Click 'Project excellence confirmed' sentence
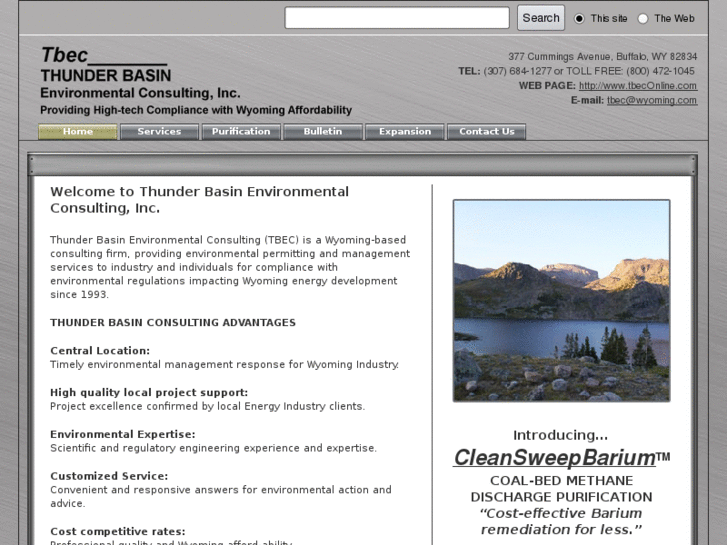Image resolution: width=727 pixels, height=545 pixels. click(207, 406)
